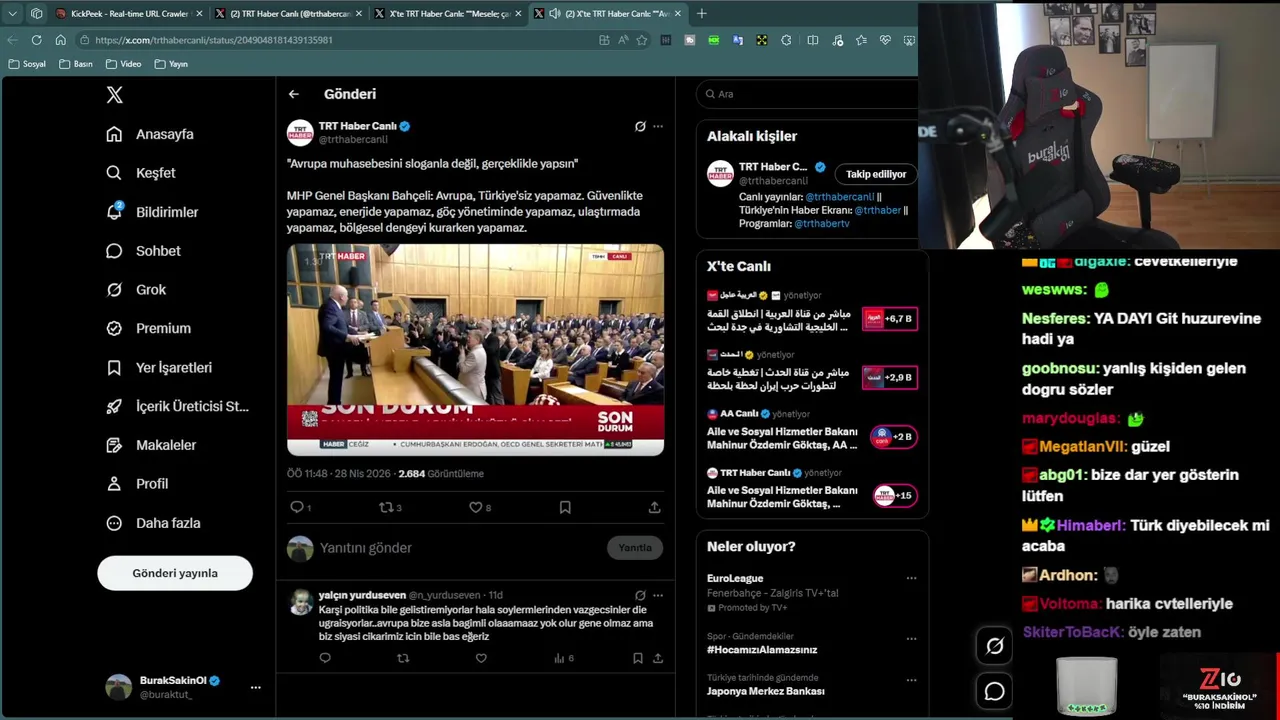Click the Yanıtla button
Image resolution: width=1280 pixels, height=720 pixels.
pos(635,548)
